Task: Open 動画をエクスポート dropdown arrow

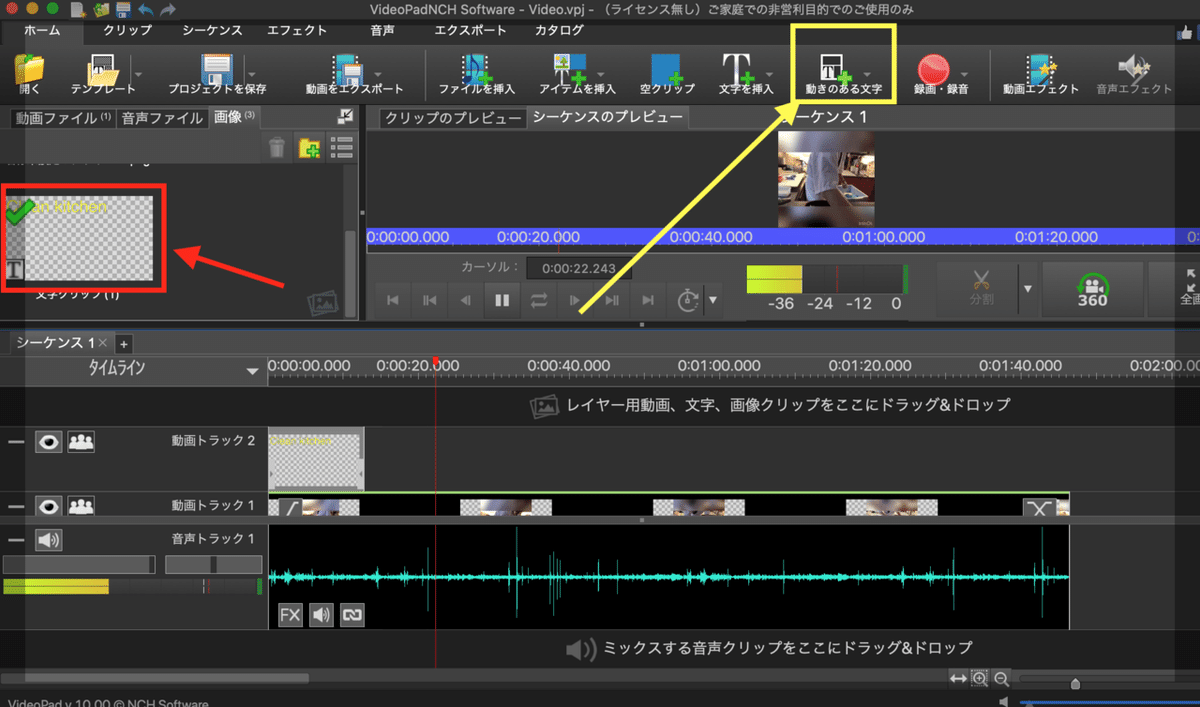Action: click(x=378, y=74)
